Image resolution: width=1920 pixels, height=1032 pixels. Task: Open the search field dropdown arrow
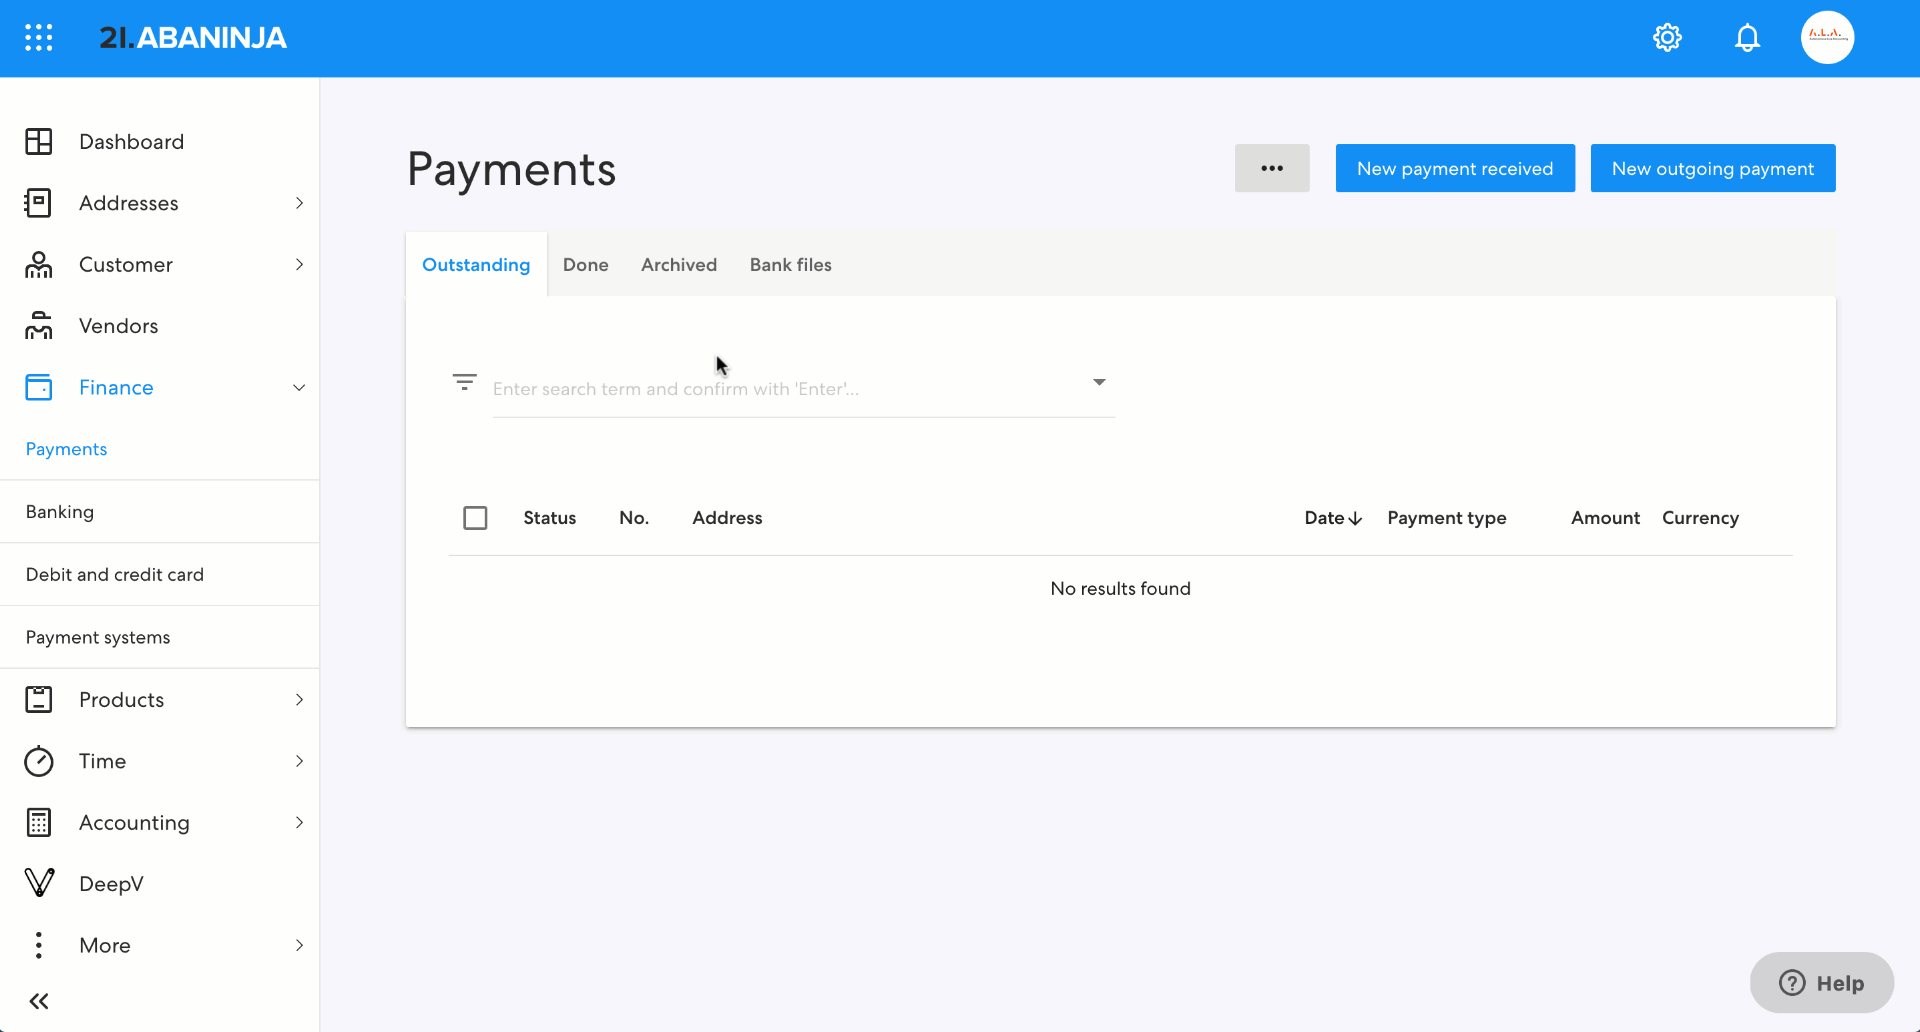1099,382
